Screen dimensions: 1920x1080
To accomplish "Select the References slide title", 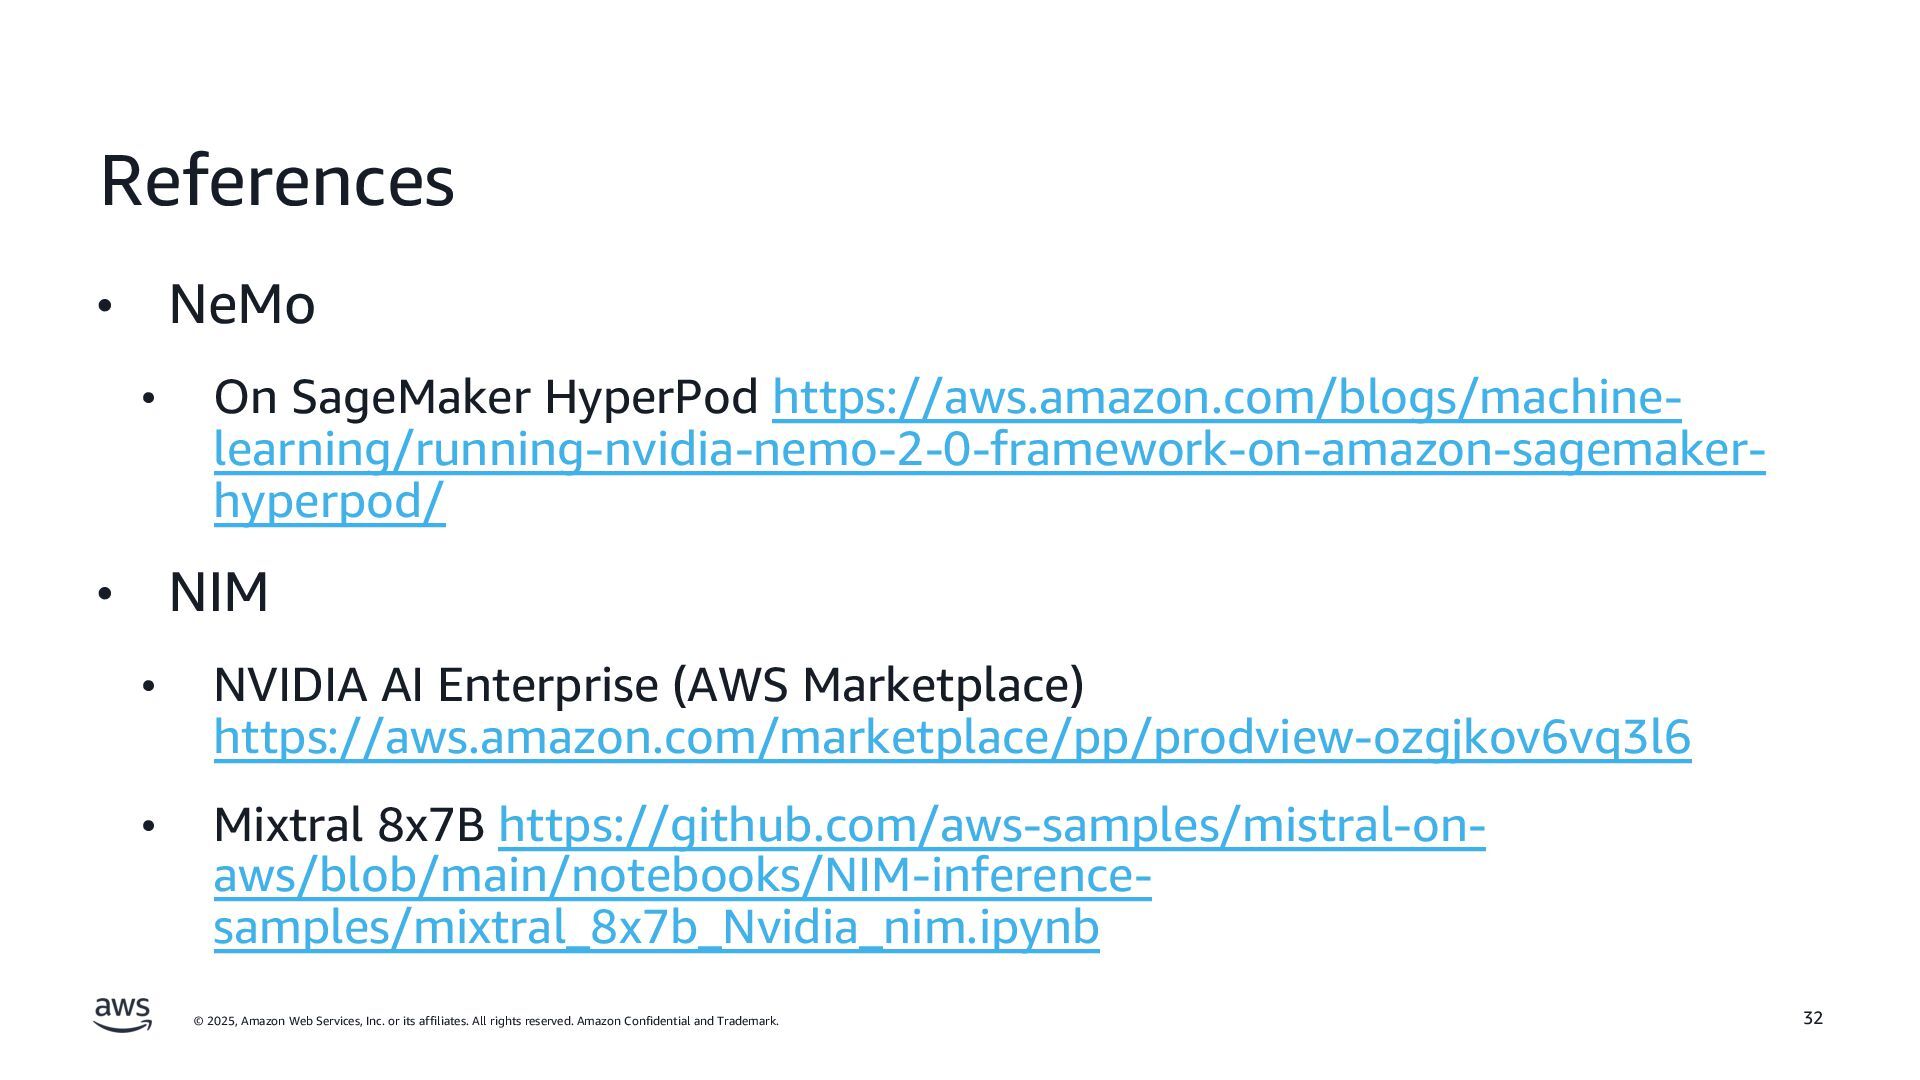I will (x=277, y=181).
